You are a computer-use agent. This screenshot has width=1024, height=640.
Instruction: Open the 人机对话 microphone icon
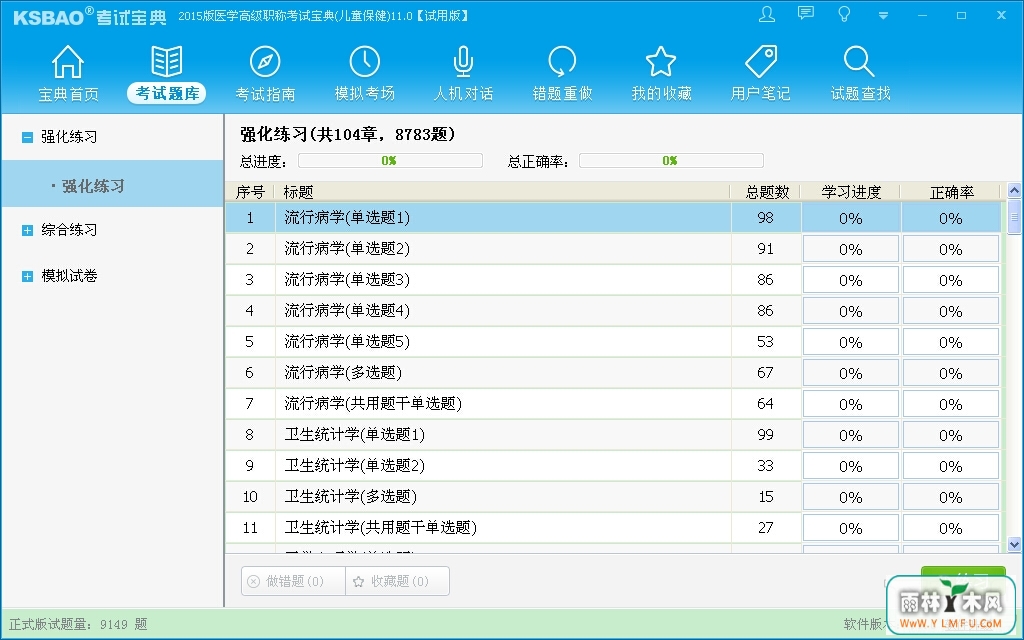463,63
